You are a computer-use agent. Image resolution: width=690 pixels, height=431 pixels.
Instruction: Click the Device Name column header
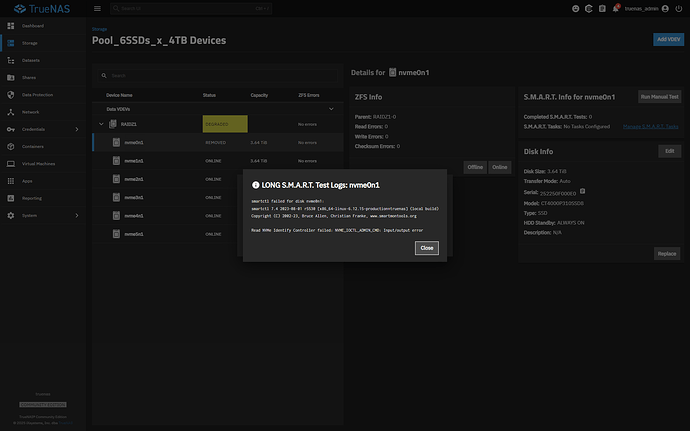coord(119,95)
